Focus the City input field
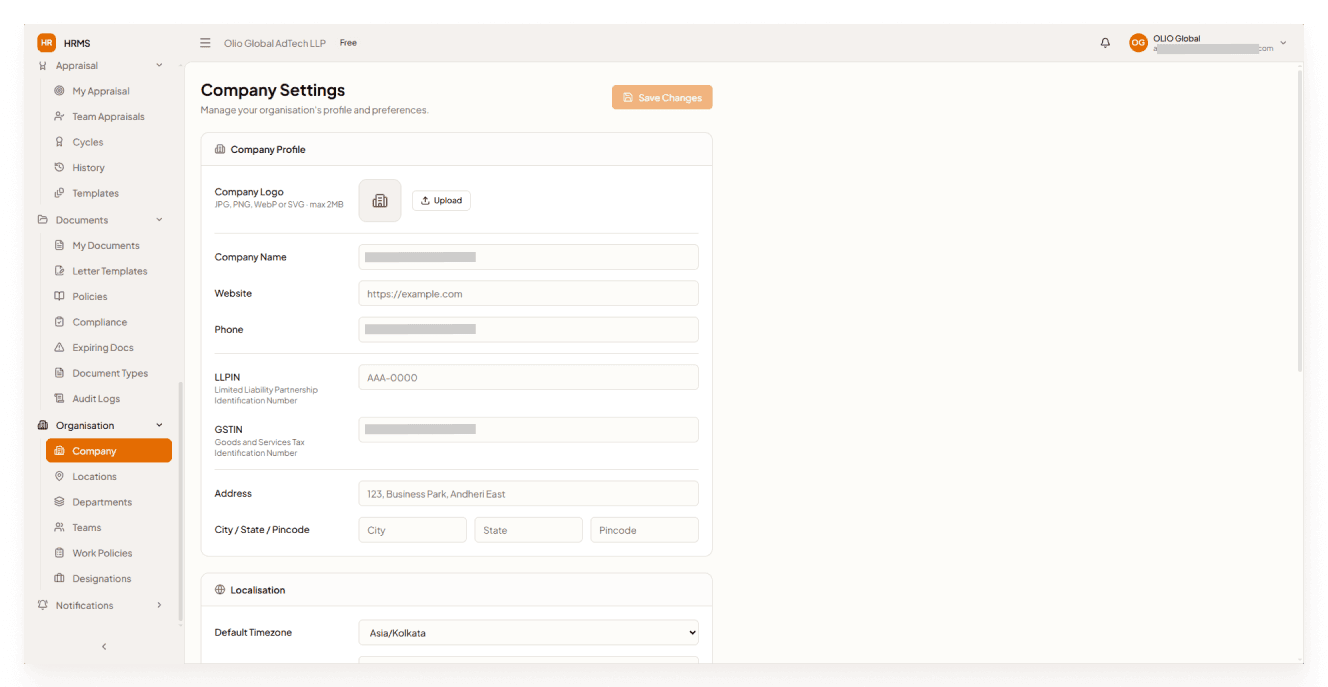1328x687 pixels. click(413, 530)
